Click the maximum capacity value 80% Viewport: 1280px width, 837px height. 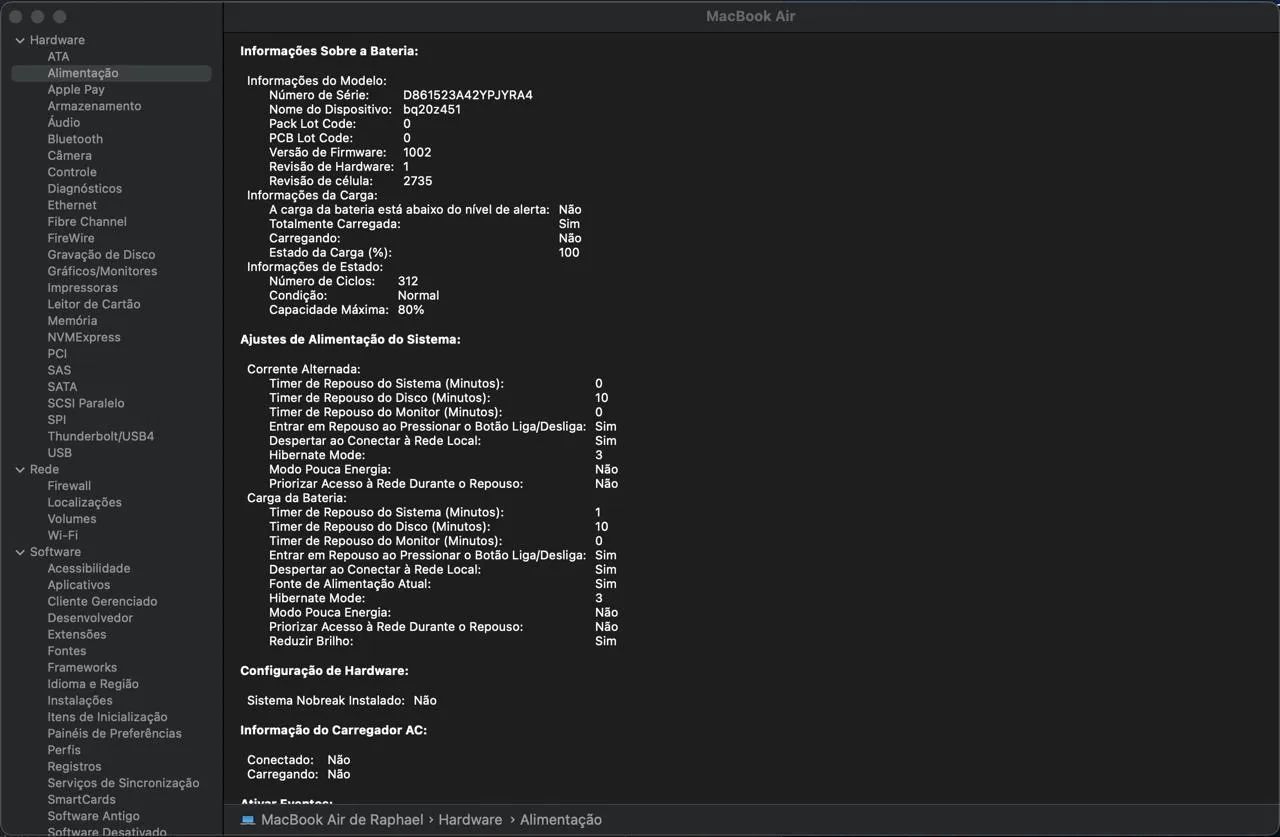pyautogui.click(x=411, y=310)
